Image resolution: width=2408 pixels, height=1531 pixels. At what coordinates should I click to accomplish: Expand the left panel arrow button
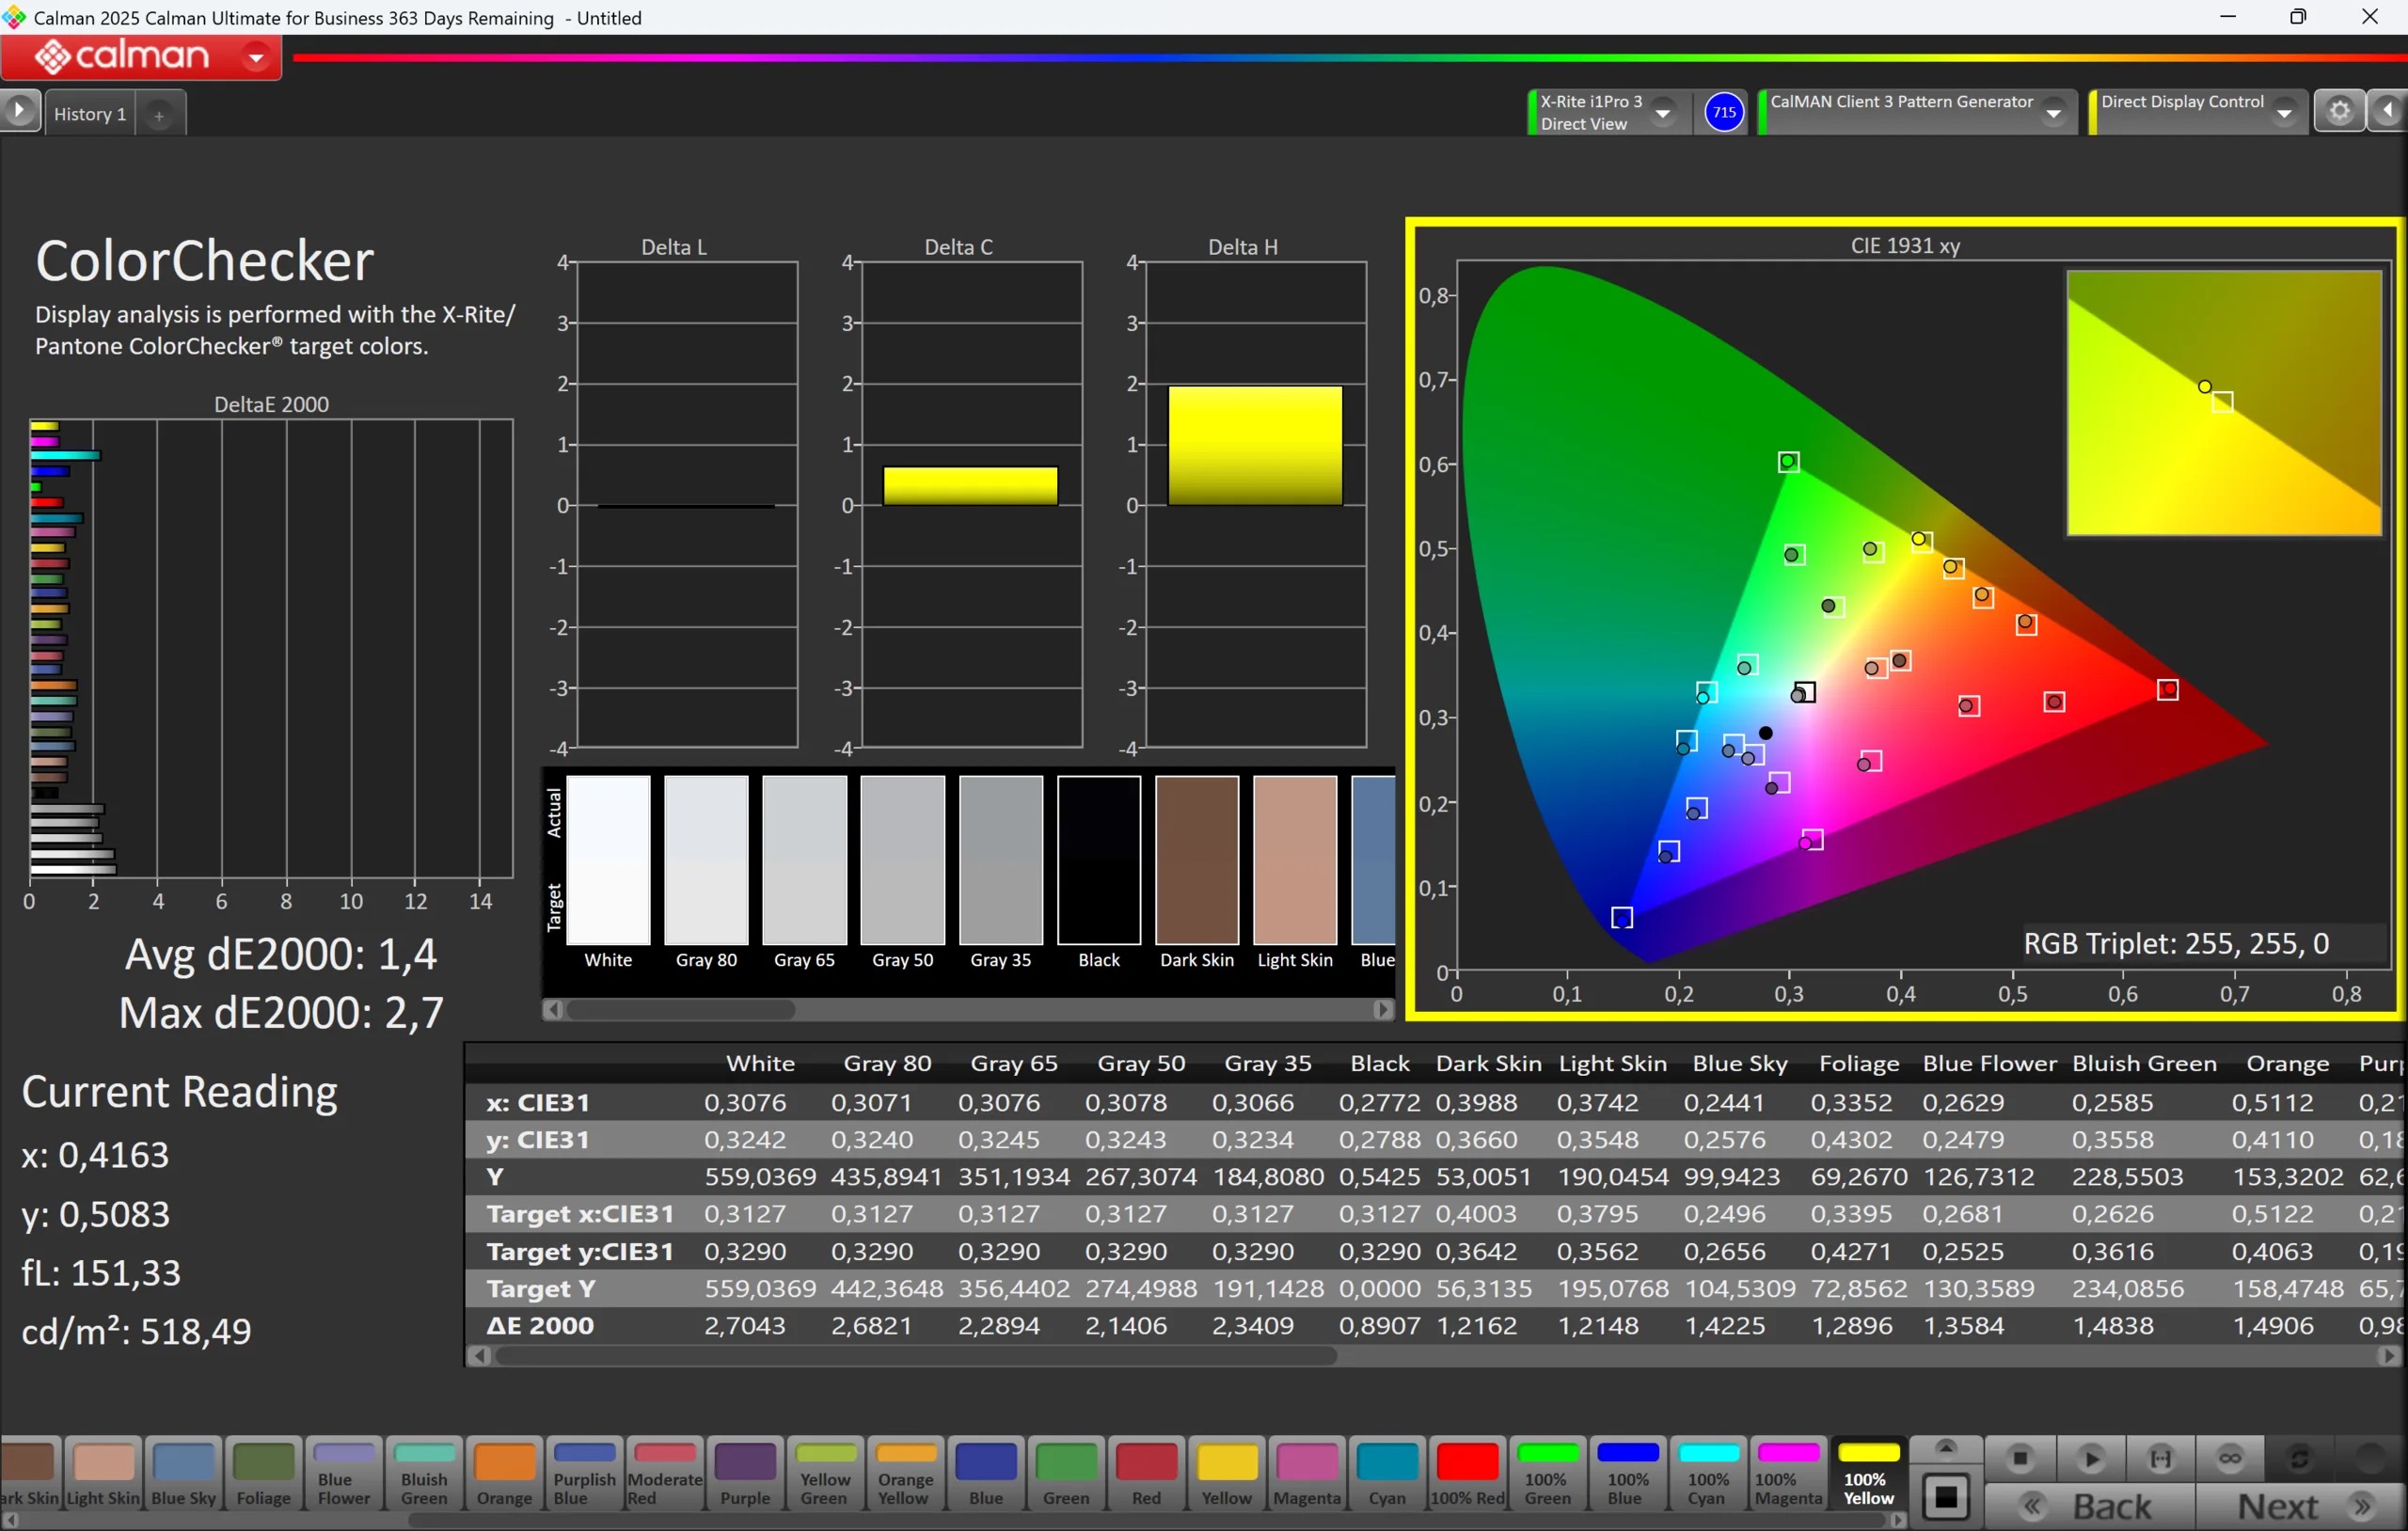pos(19,111)
